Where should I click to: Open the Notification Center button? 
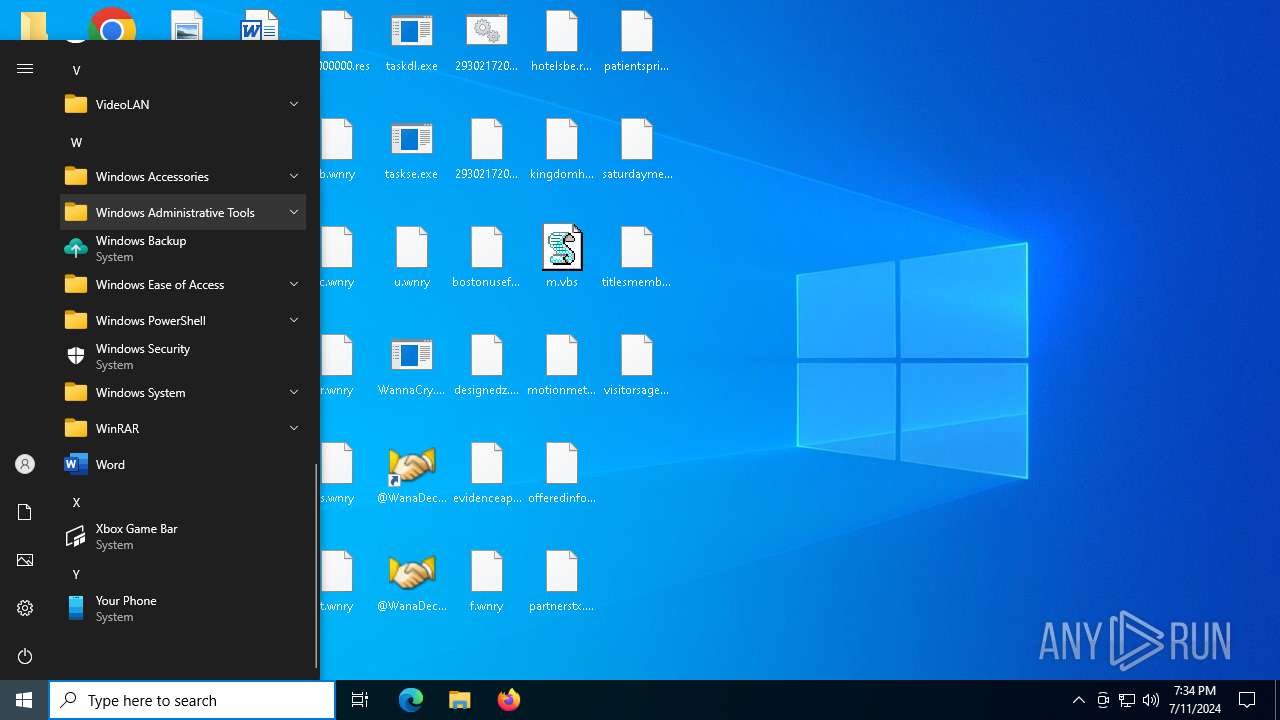[x=1247, y=700]
